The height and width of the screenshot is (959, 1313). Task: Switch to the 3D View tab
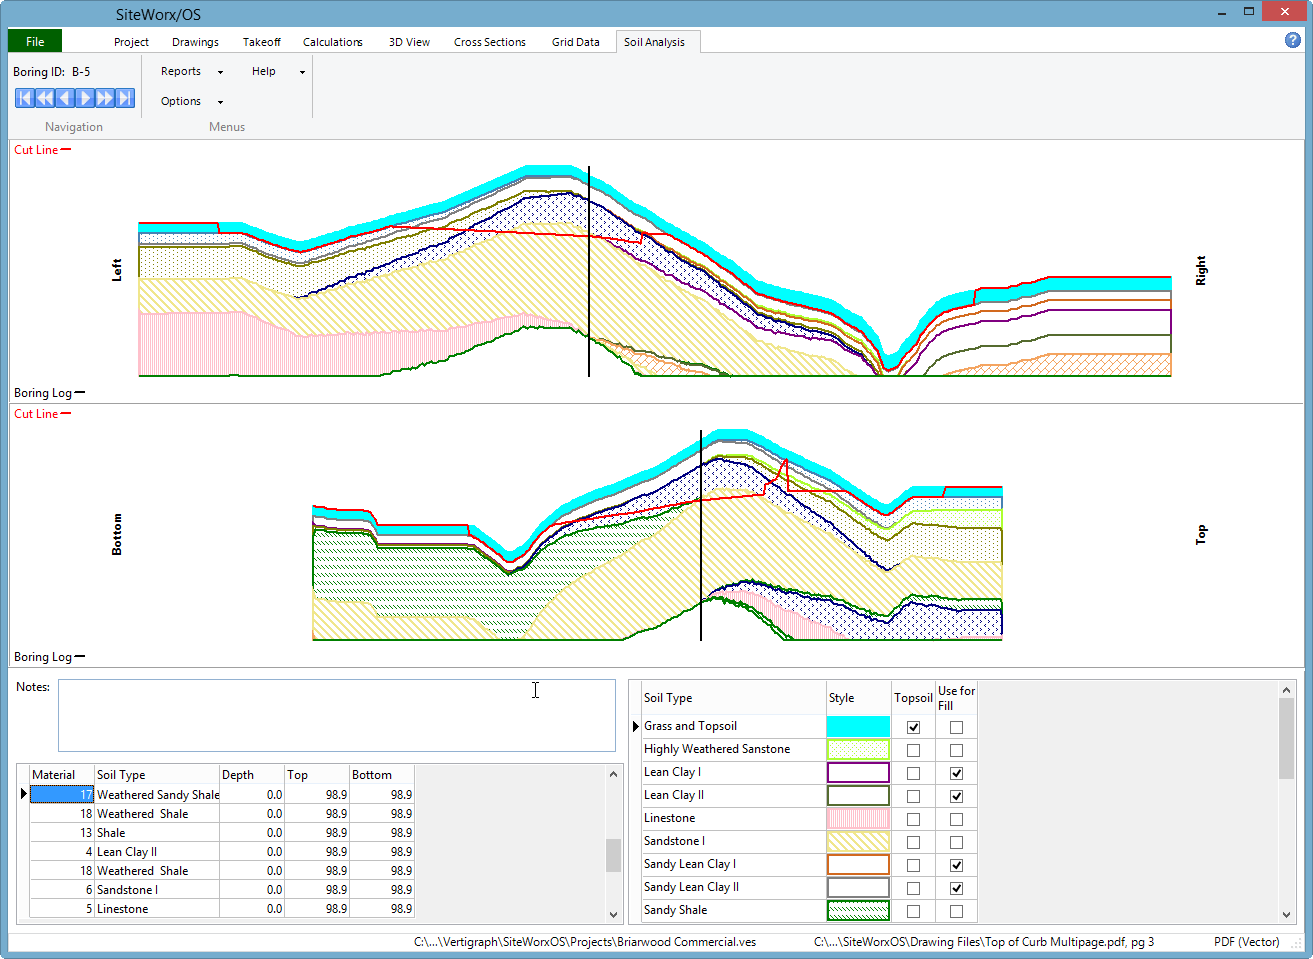[408, 41]
